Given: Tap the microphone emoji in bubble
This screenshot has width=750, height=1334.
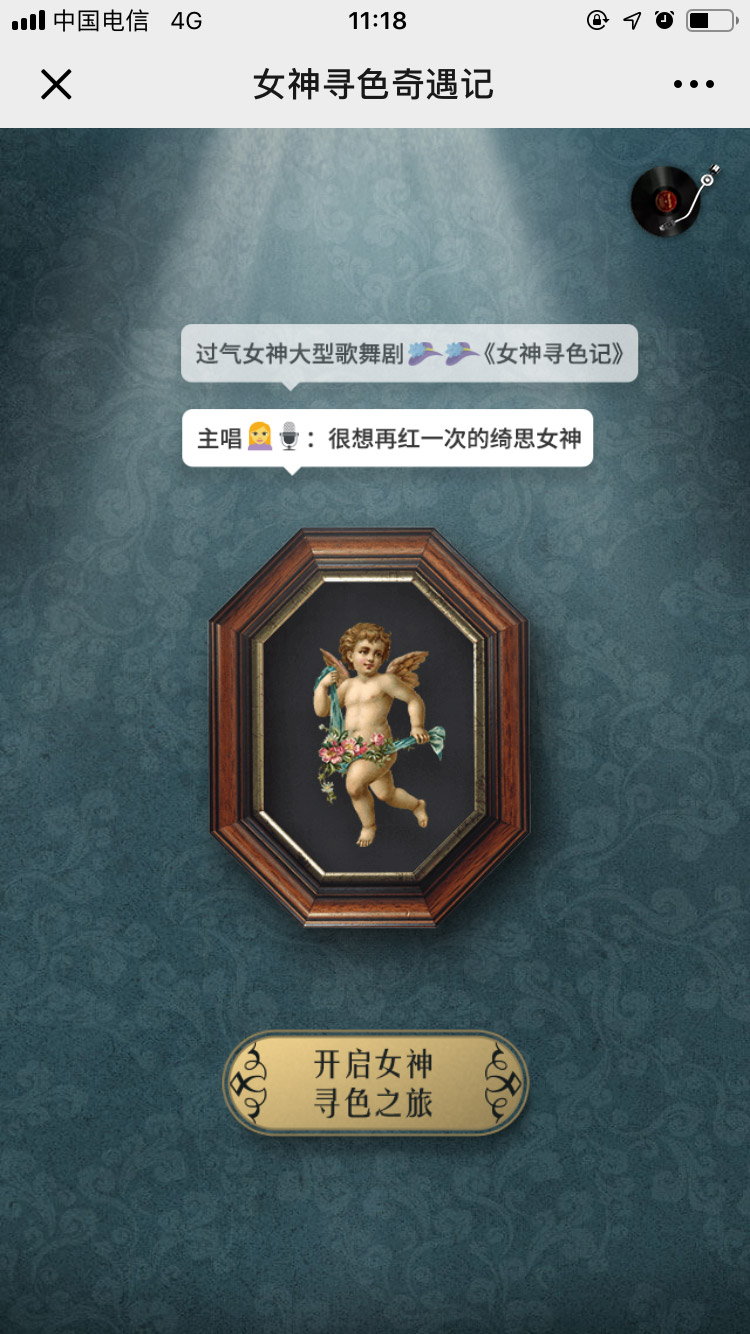Looking at the screenshot, I should coord(288,438).
